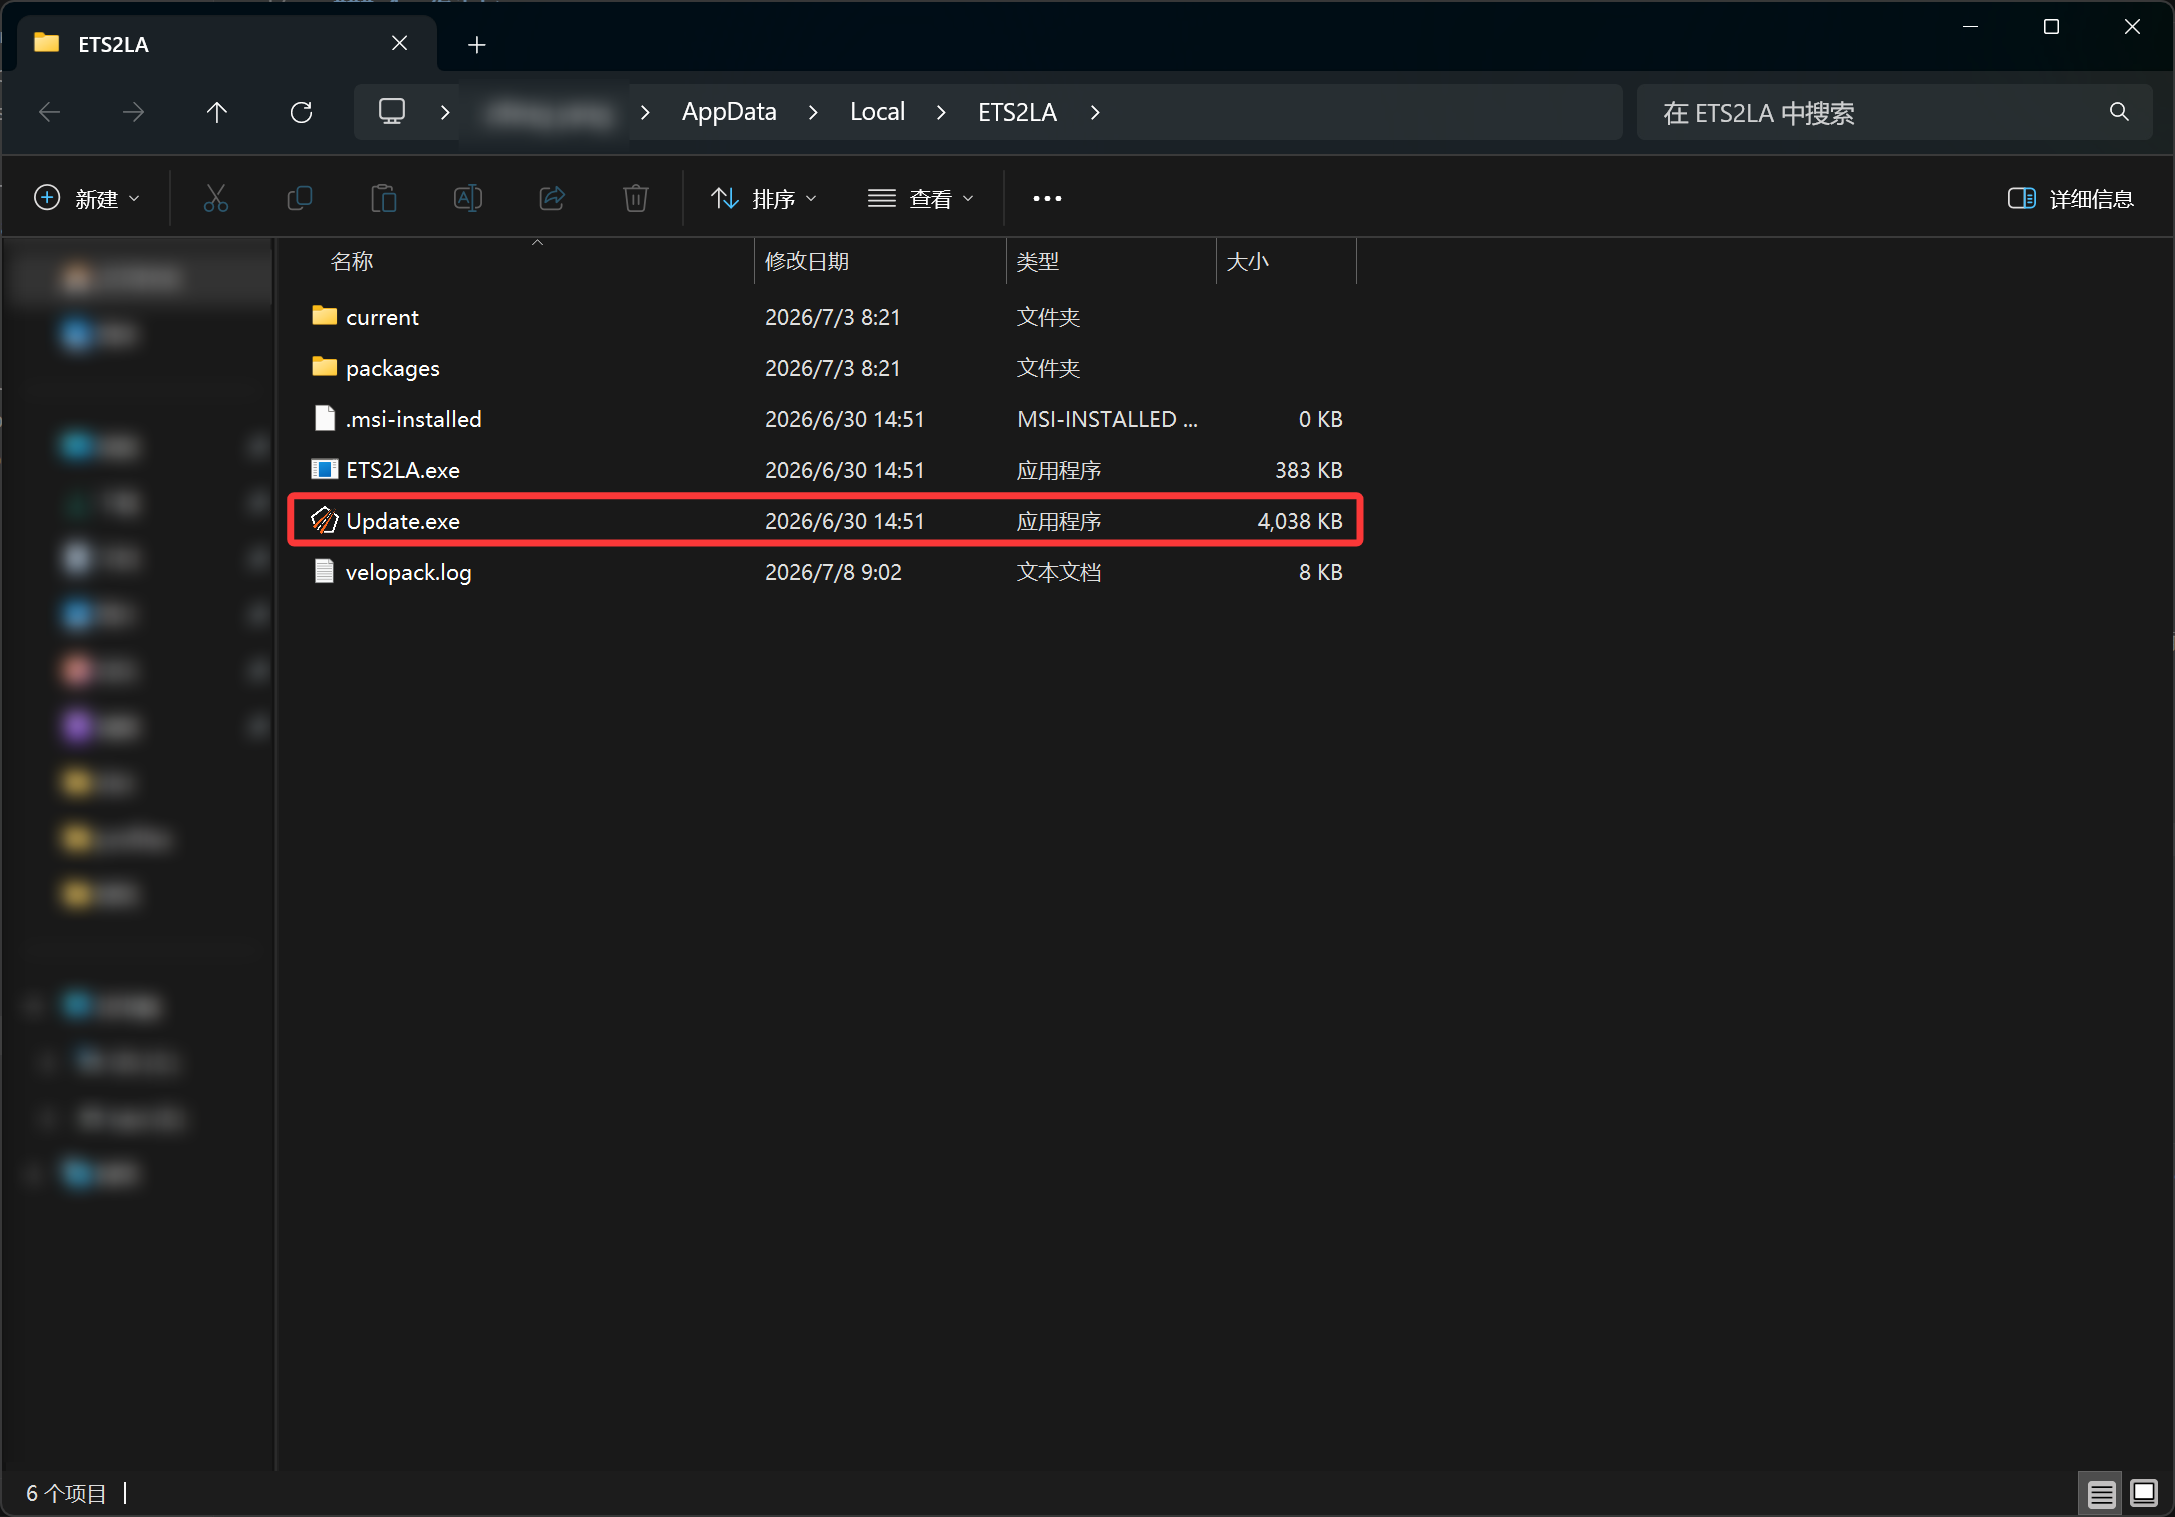Expand chevron after Local in address bar
2175x1517 pixels.
[x=941, y=112]
